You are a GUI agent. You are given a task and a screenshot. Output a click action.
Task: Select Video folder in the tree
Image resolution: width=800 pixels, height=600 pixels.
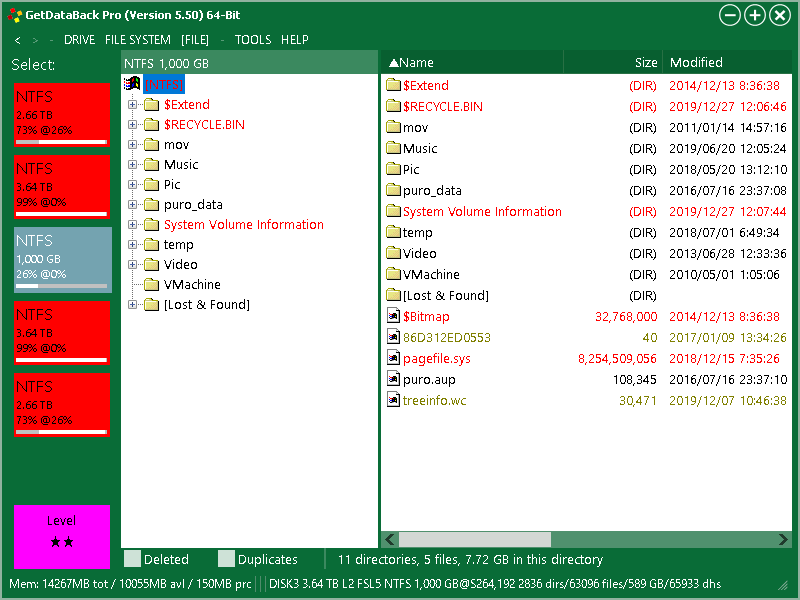(181, 264)
